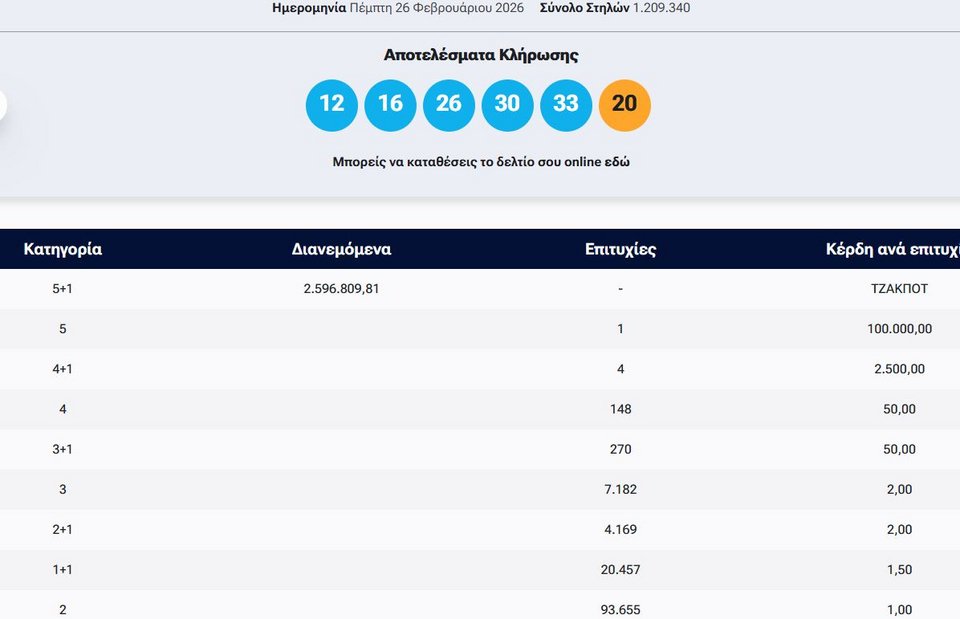Click the Διανεμόμενα column header
The image size is (960, 619).
341,249
